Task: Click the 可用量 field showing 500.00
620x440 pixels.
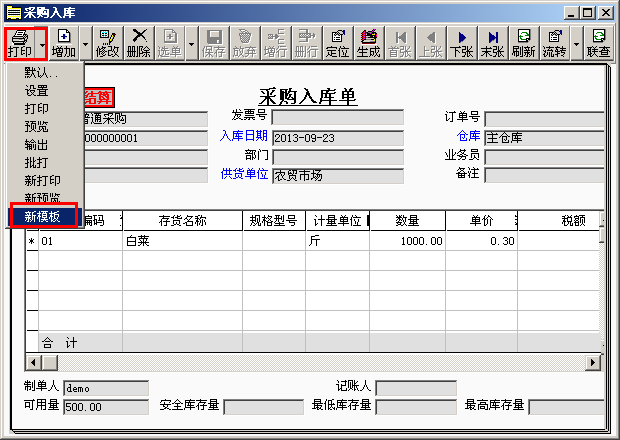Action: pyautogui.click(x=106, y=407)
